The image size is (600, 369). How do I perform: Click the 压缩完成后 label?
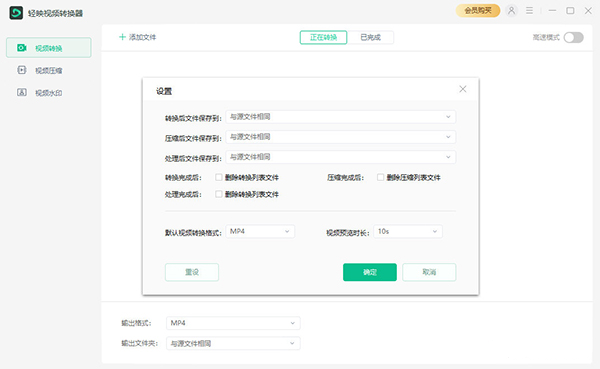[346, 178]
